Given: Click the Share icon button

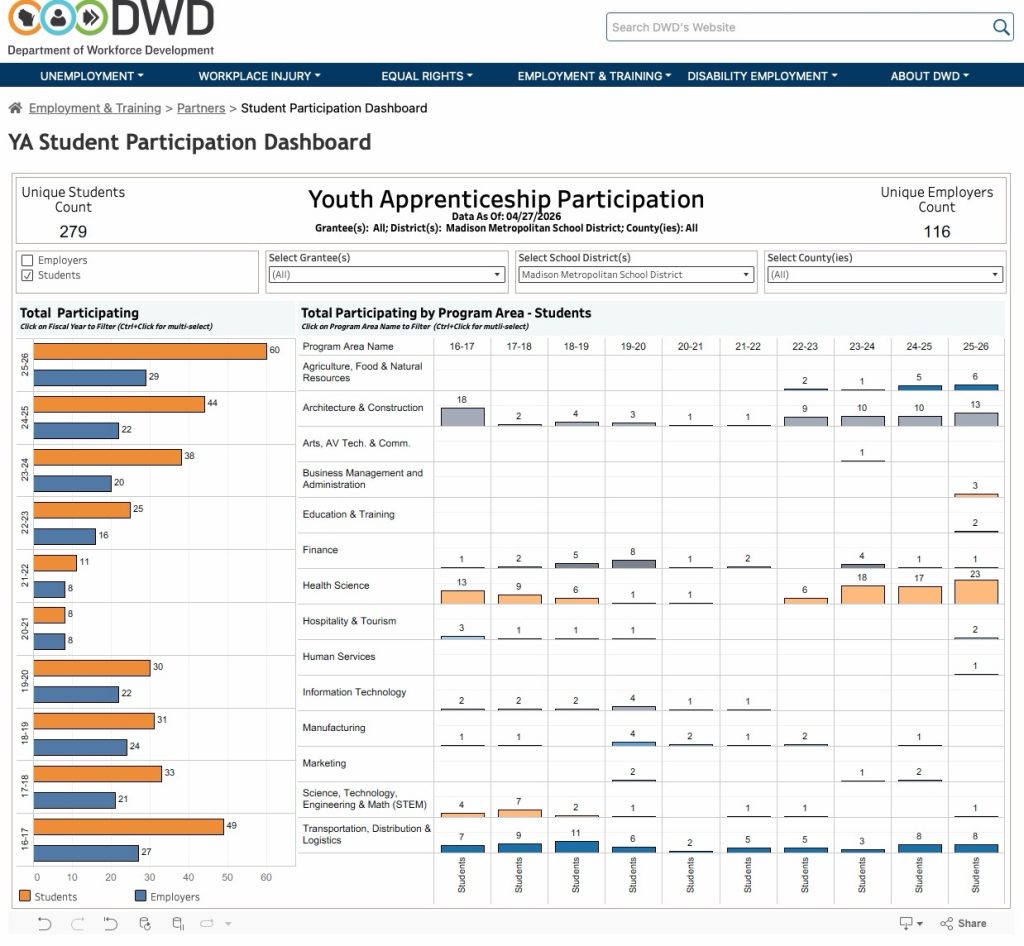Looking at the screenshot, I should (963, 923).
